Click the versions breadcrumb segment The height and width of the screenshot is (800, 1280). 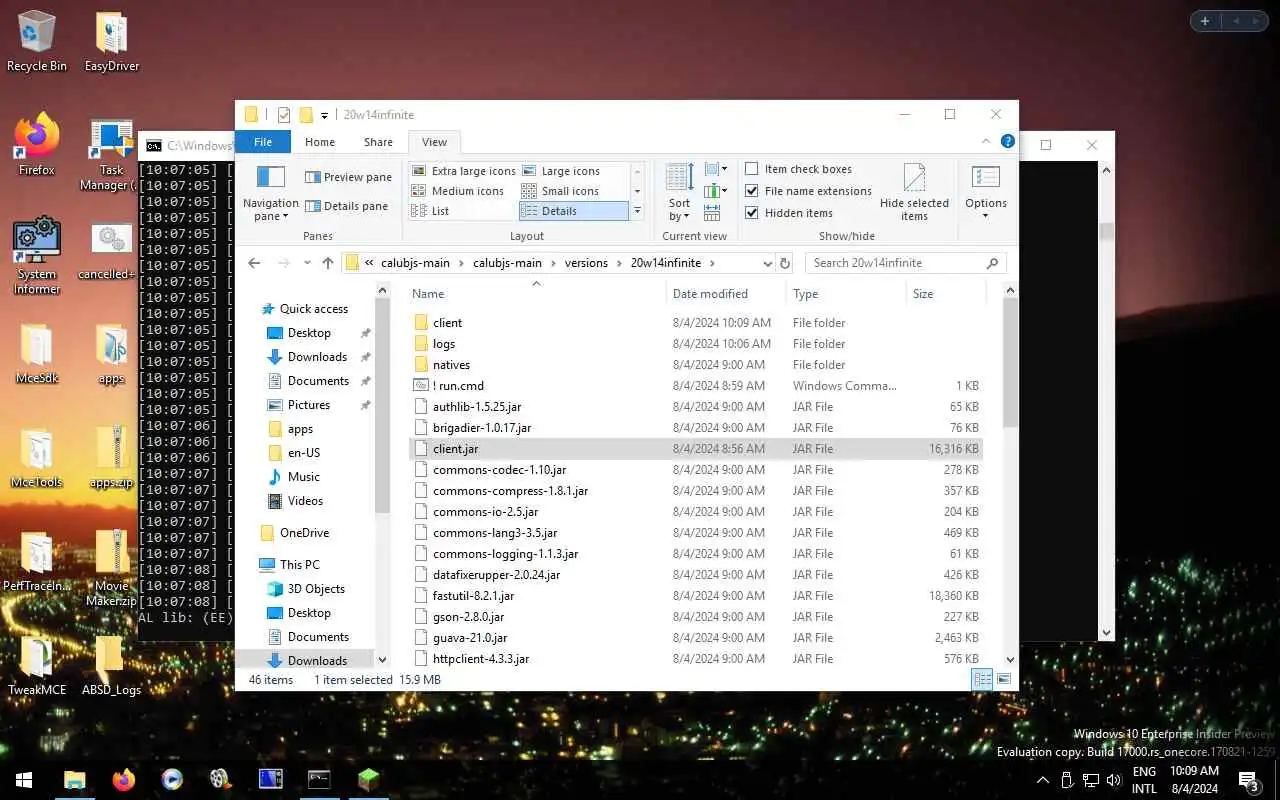[586, 263]
